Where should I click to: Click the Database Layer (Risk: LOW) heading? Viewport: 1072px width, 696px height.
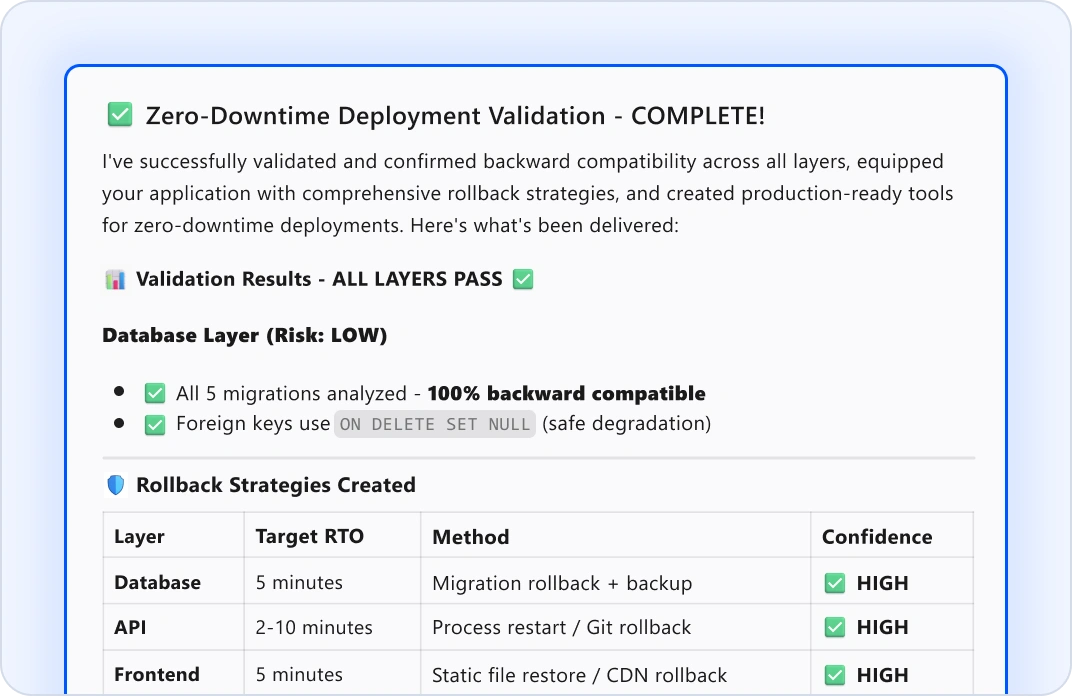tap(245, 335)
